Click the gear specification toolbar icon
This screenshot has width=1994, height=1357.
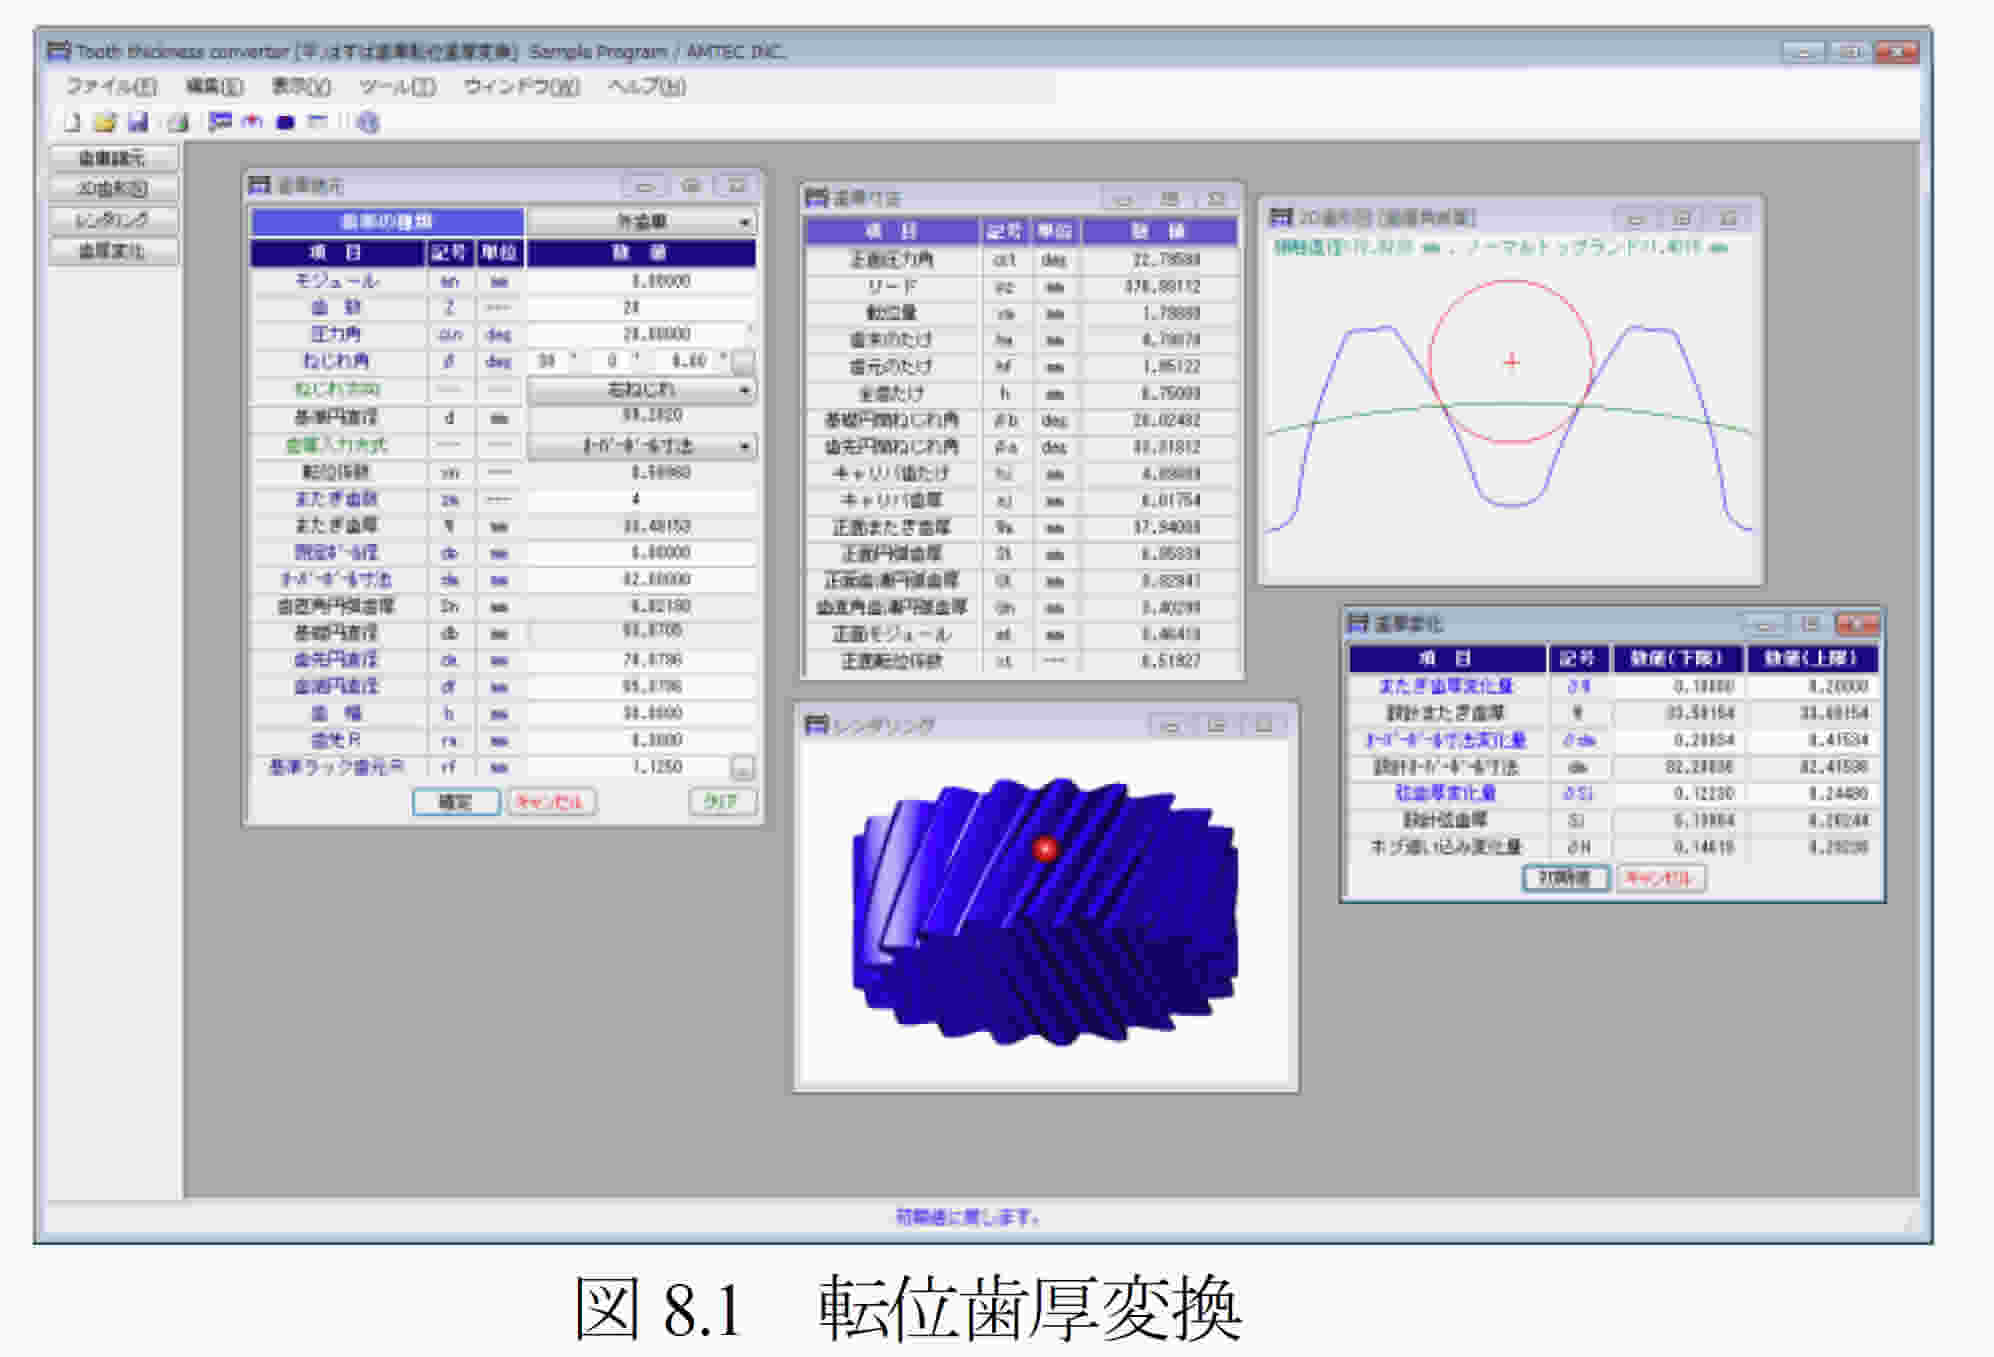coord(220,122)
